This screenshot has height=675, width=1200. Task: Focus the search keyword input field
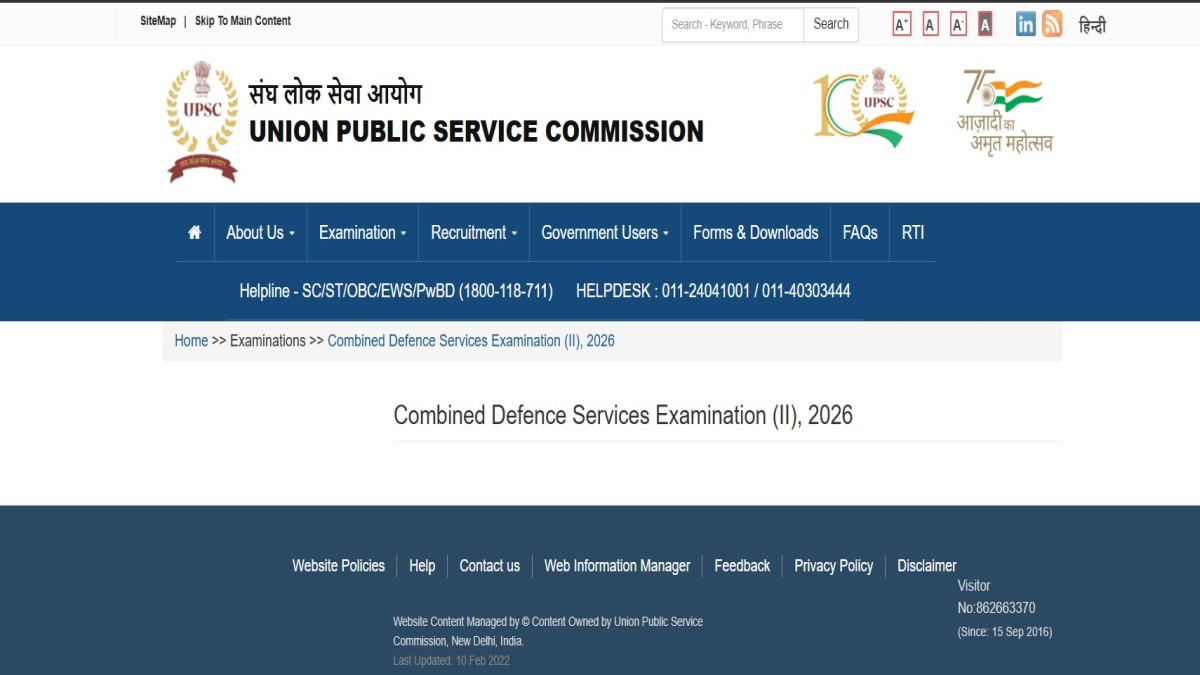733,24
